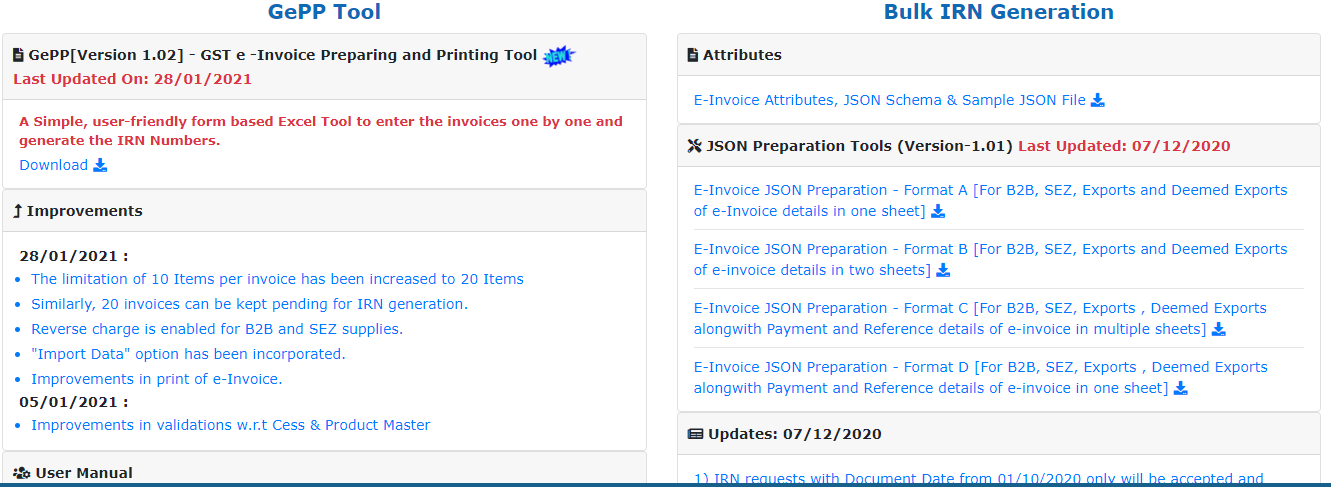Click 'JSON Preparation Tools (Version-1.01)' heading text
1331x487 pixels.
point(860,146)
